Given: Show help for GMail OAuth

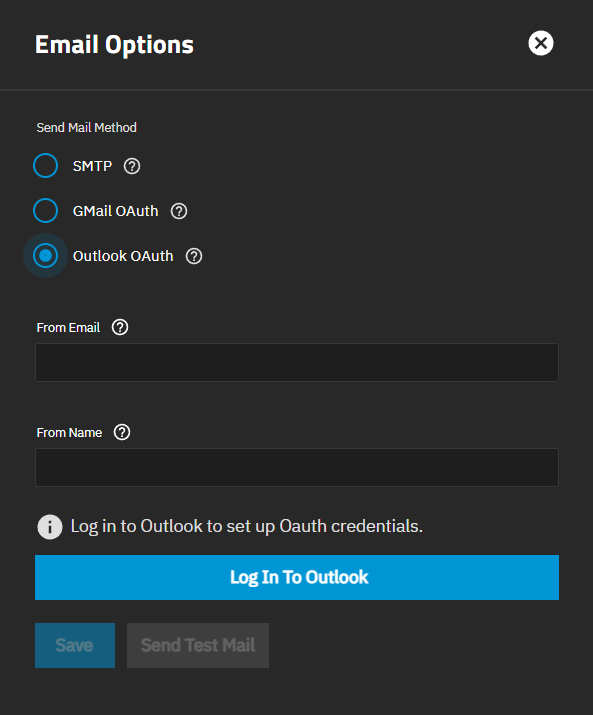Looking at the screenshot, I should [179, 211].
